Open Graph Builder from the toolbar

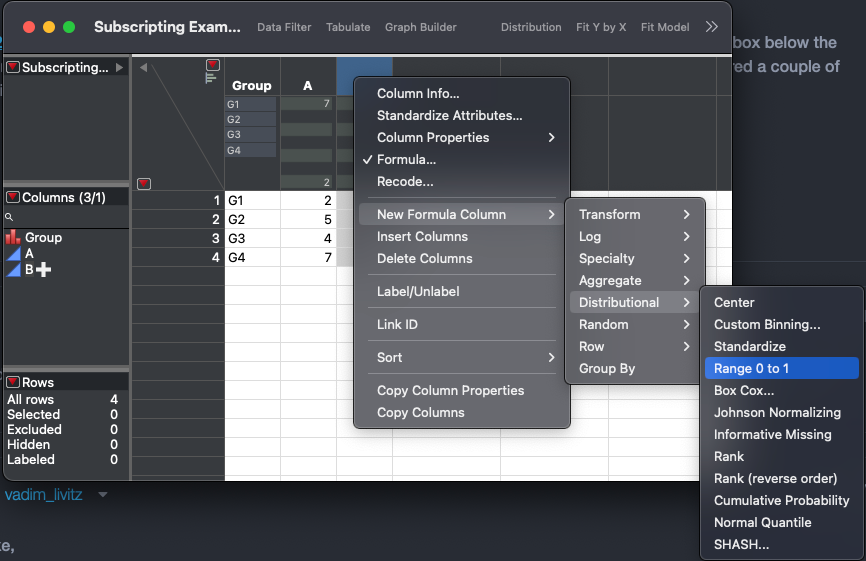pos(420,27)
